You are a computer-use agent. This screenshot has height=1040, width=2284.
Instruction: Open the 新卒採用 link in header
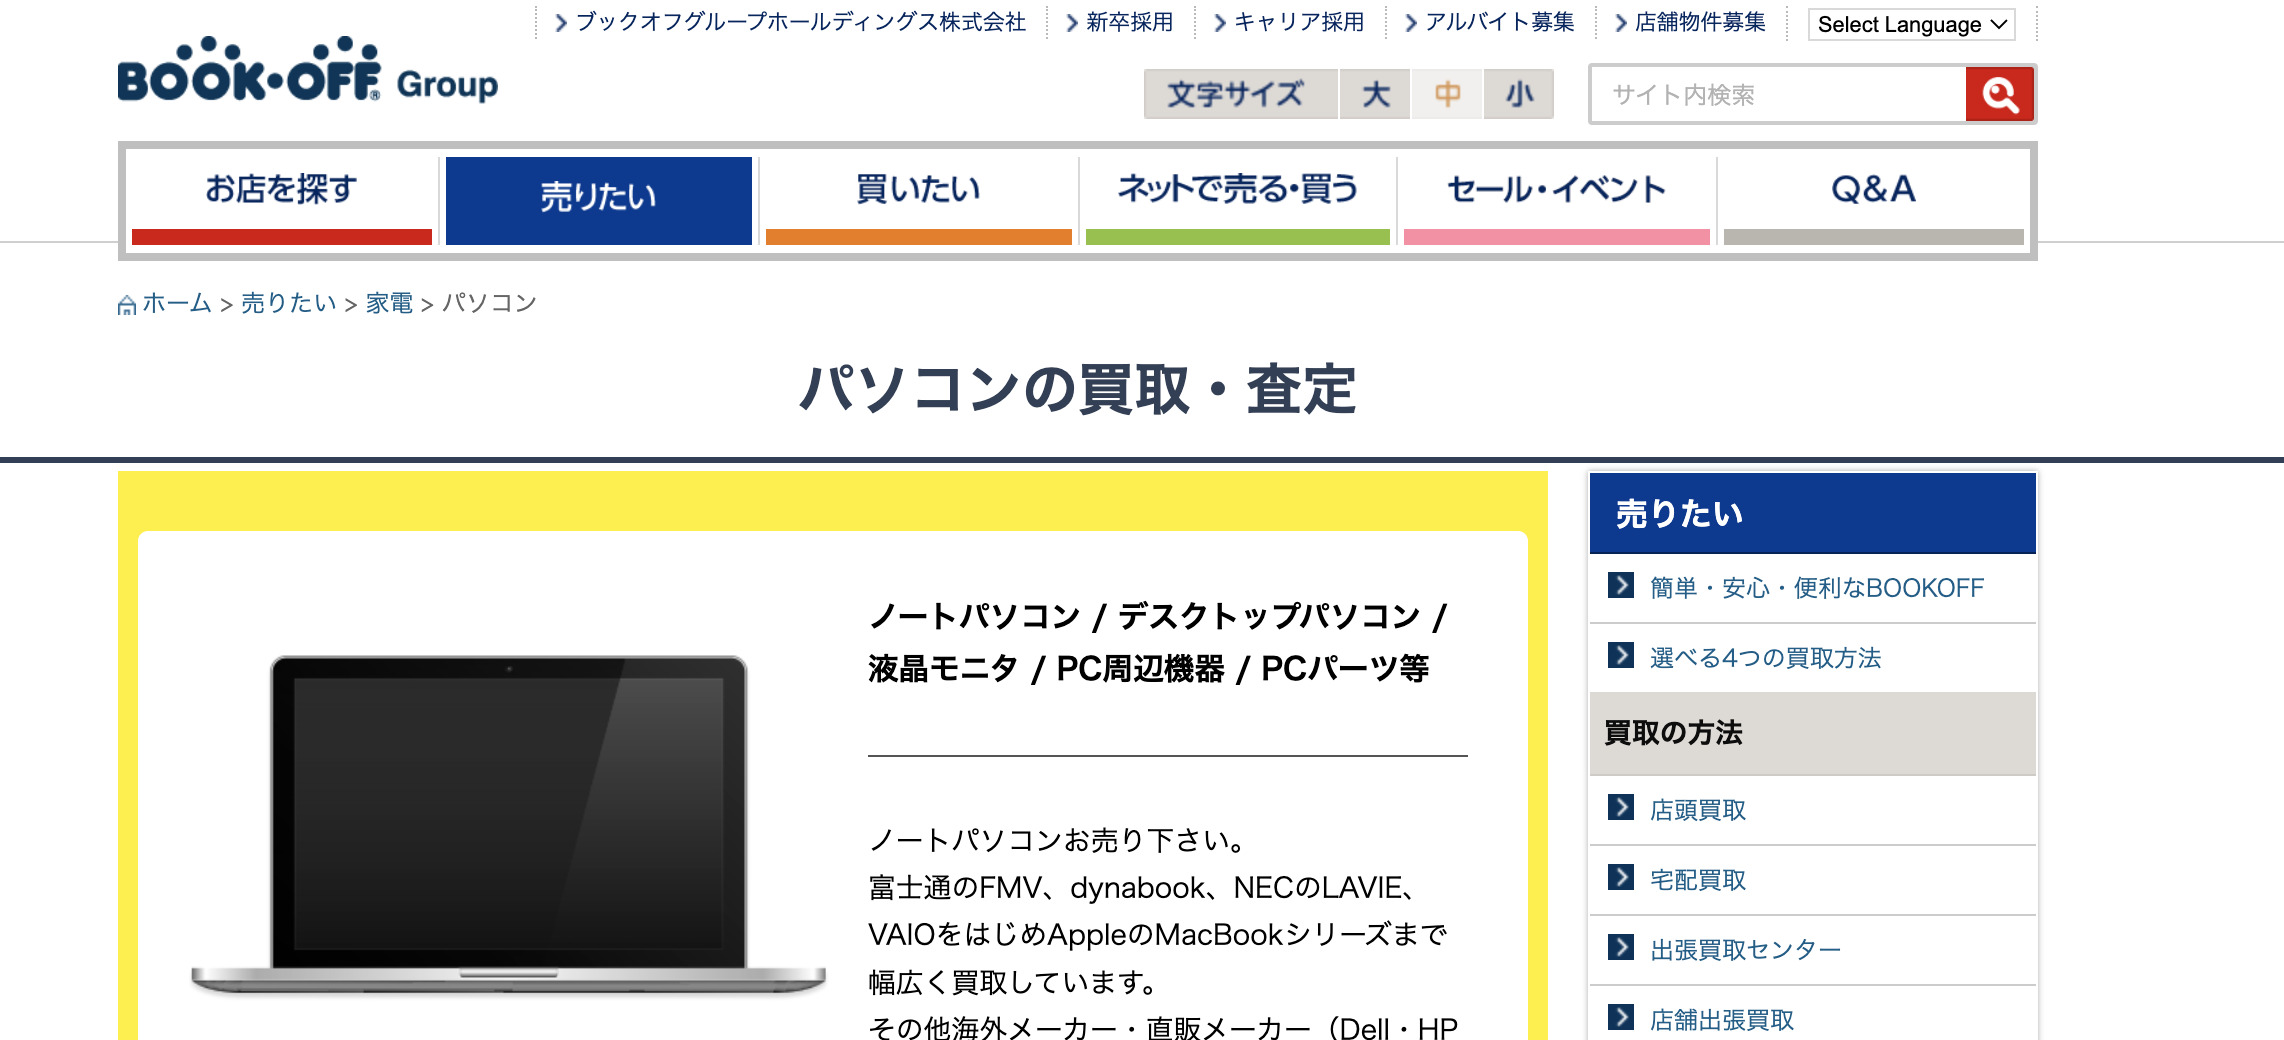pyautogui.click(x=1129, y=22)
